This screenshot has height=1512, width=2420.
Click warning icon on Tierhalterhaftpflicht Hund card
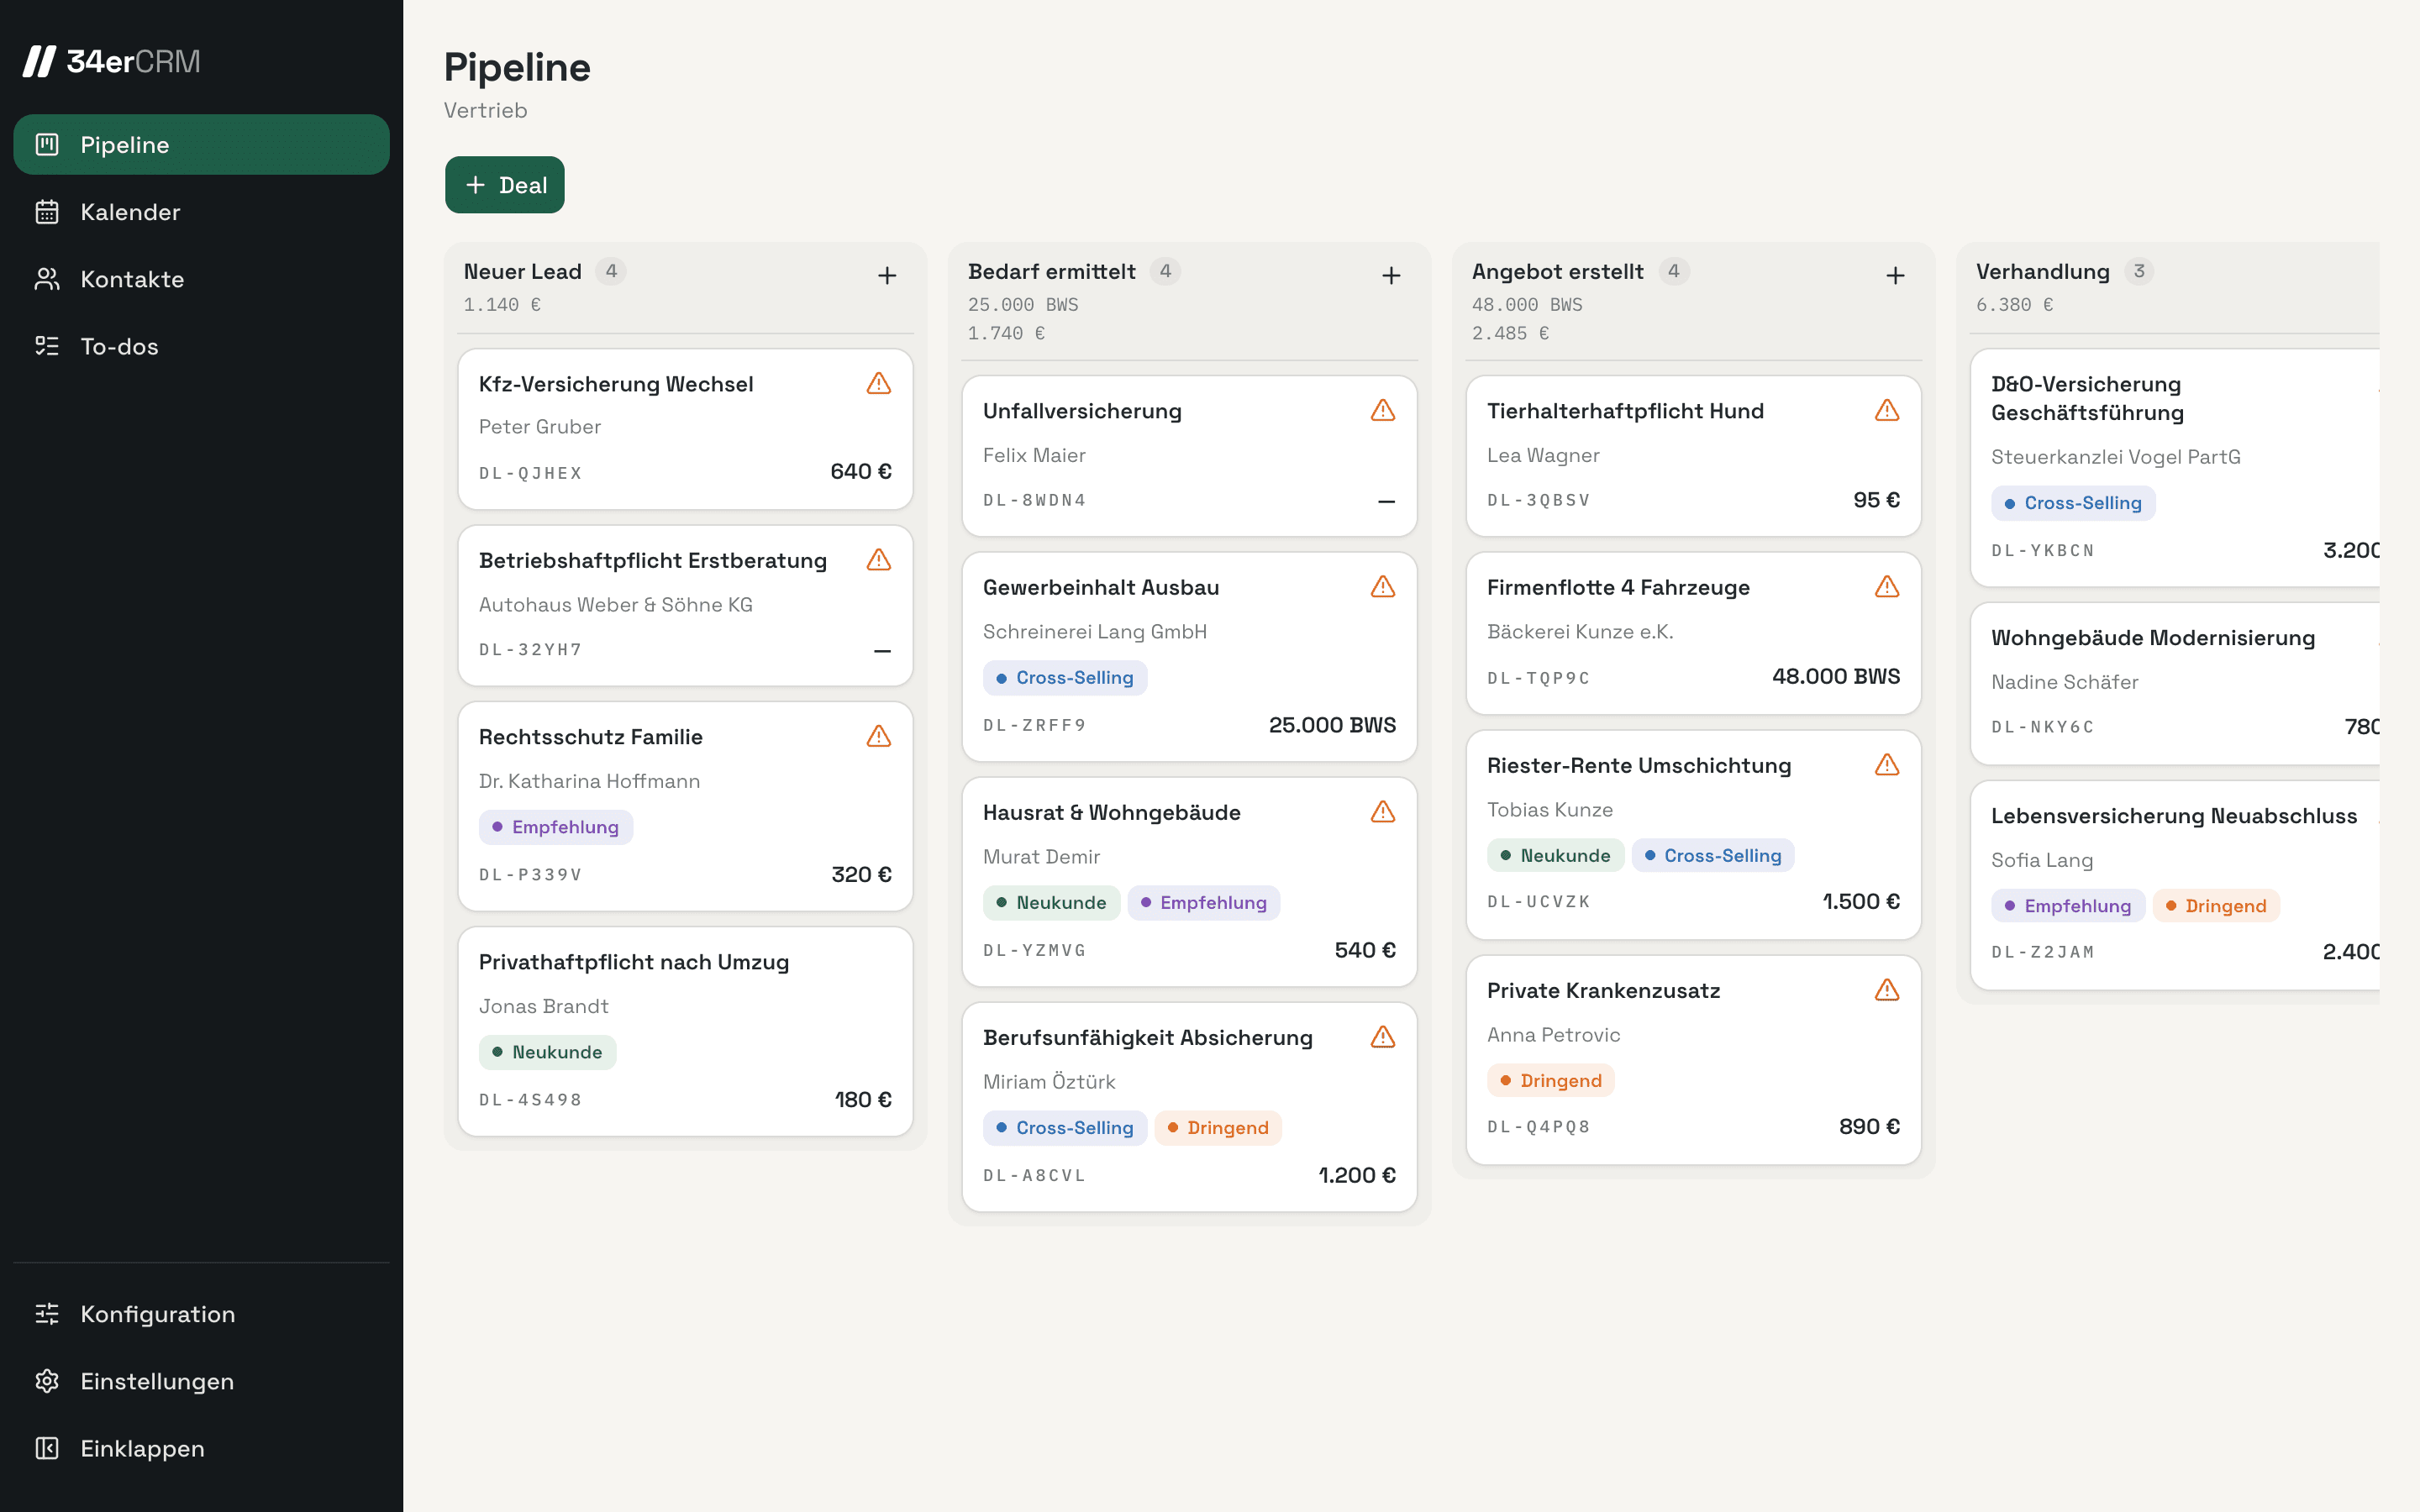click(1887, 410)
